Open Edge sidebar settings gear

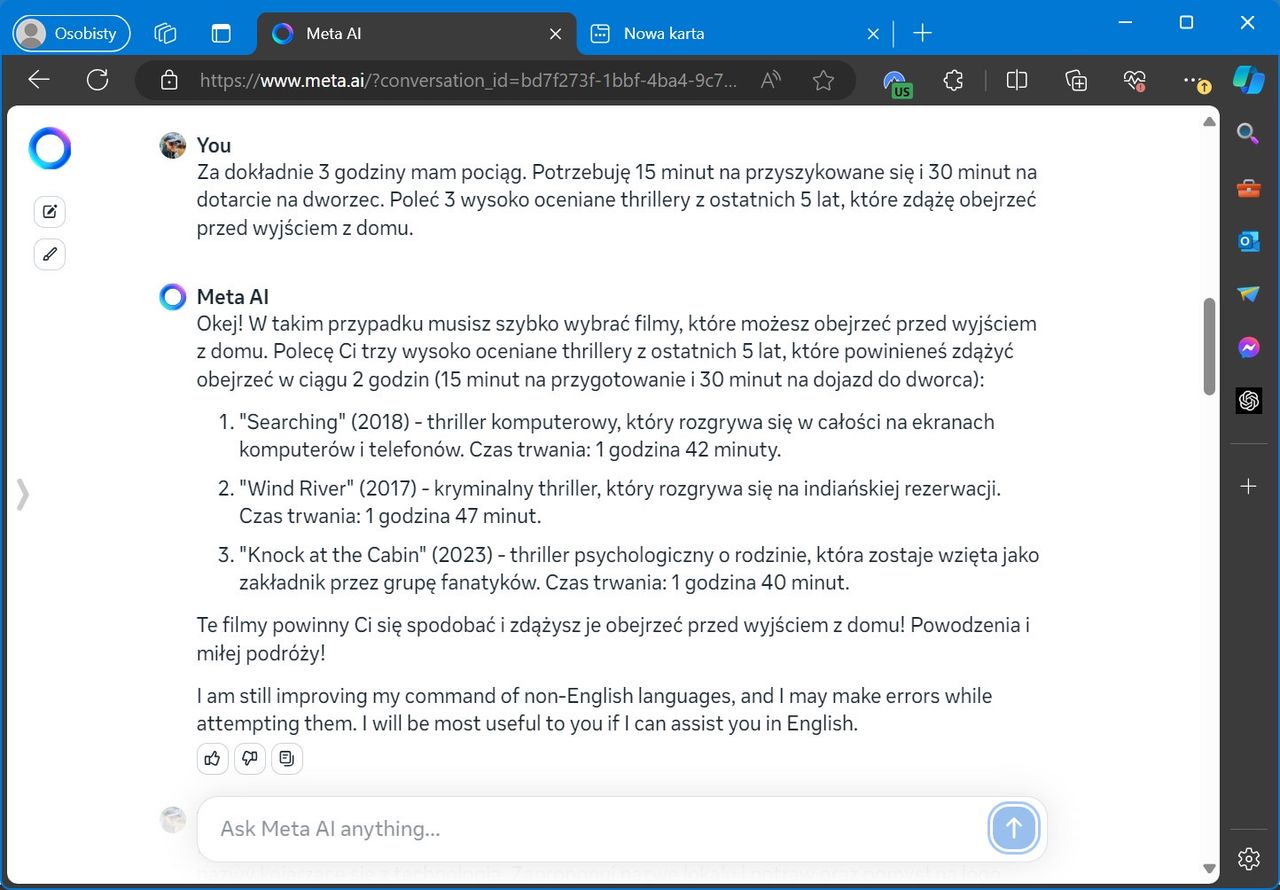coord(1248,858)
